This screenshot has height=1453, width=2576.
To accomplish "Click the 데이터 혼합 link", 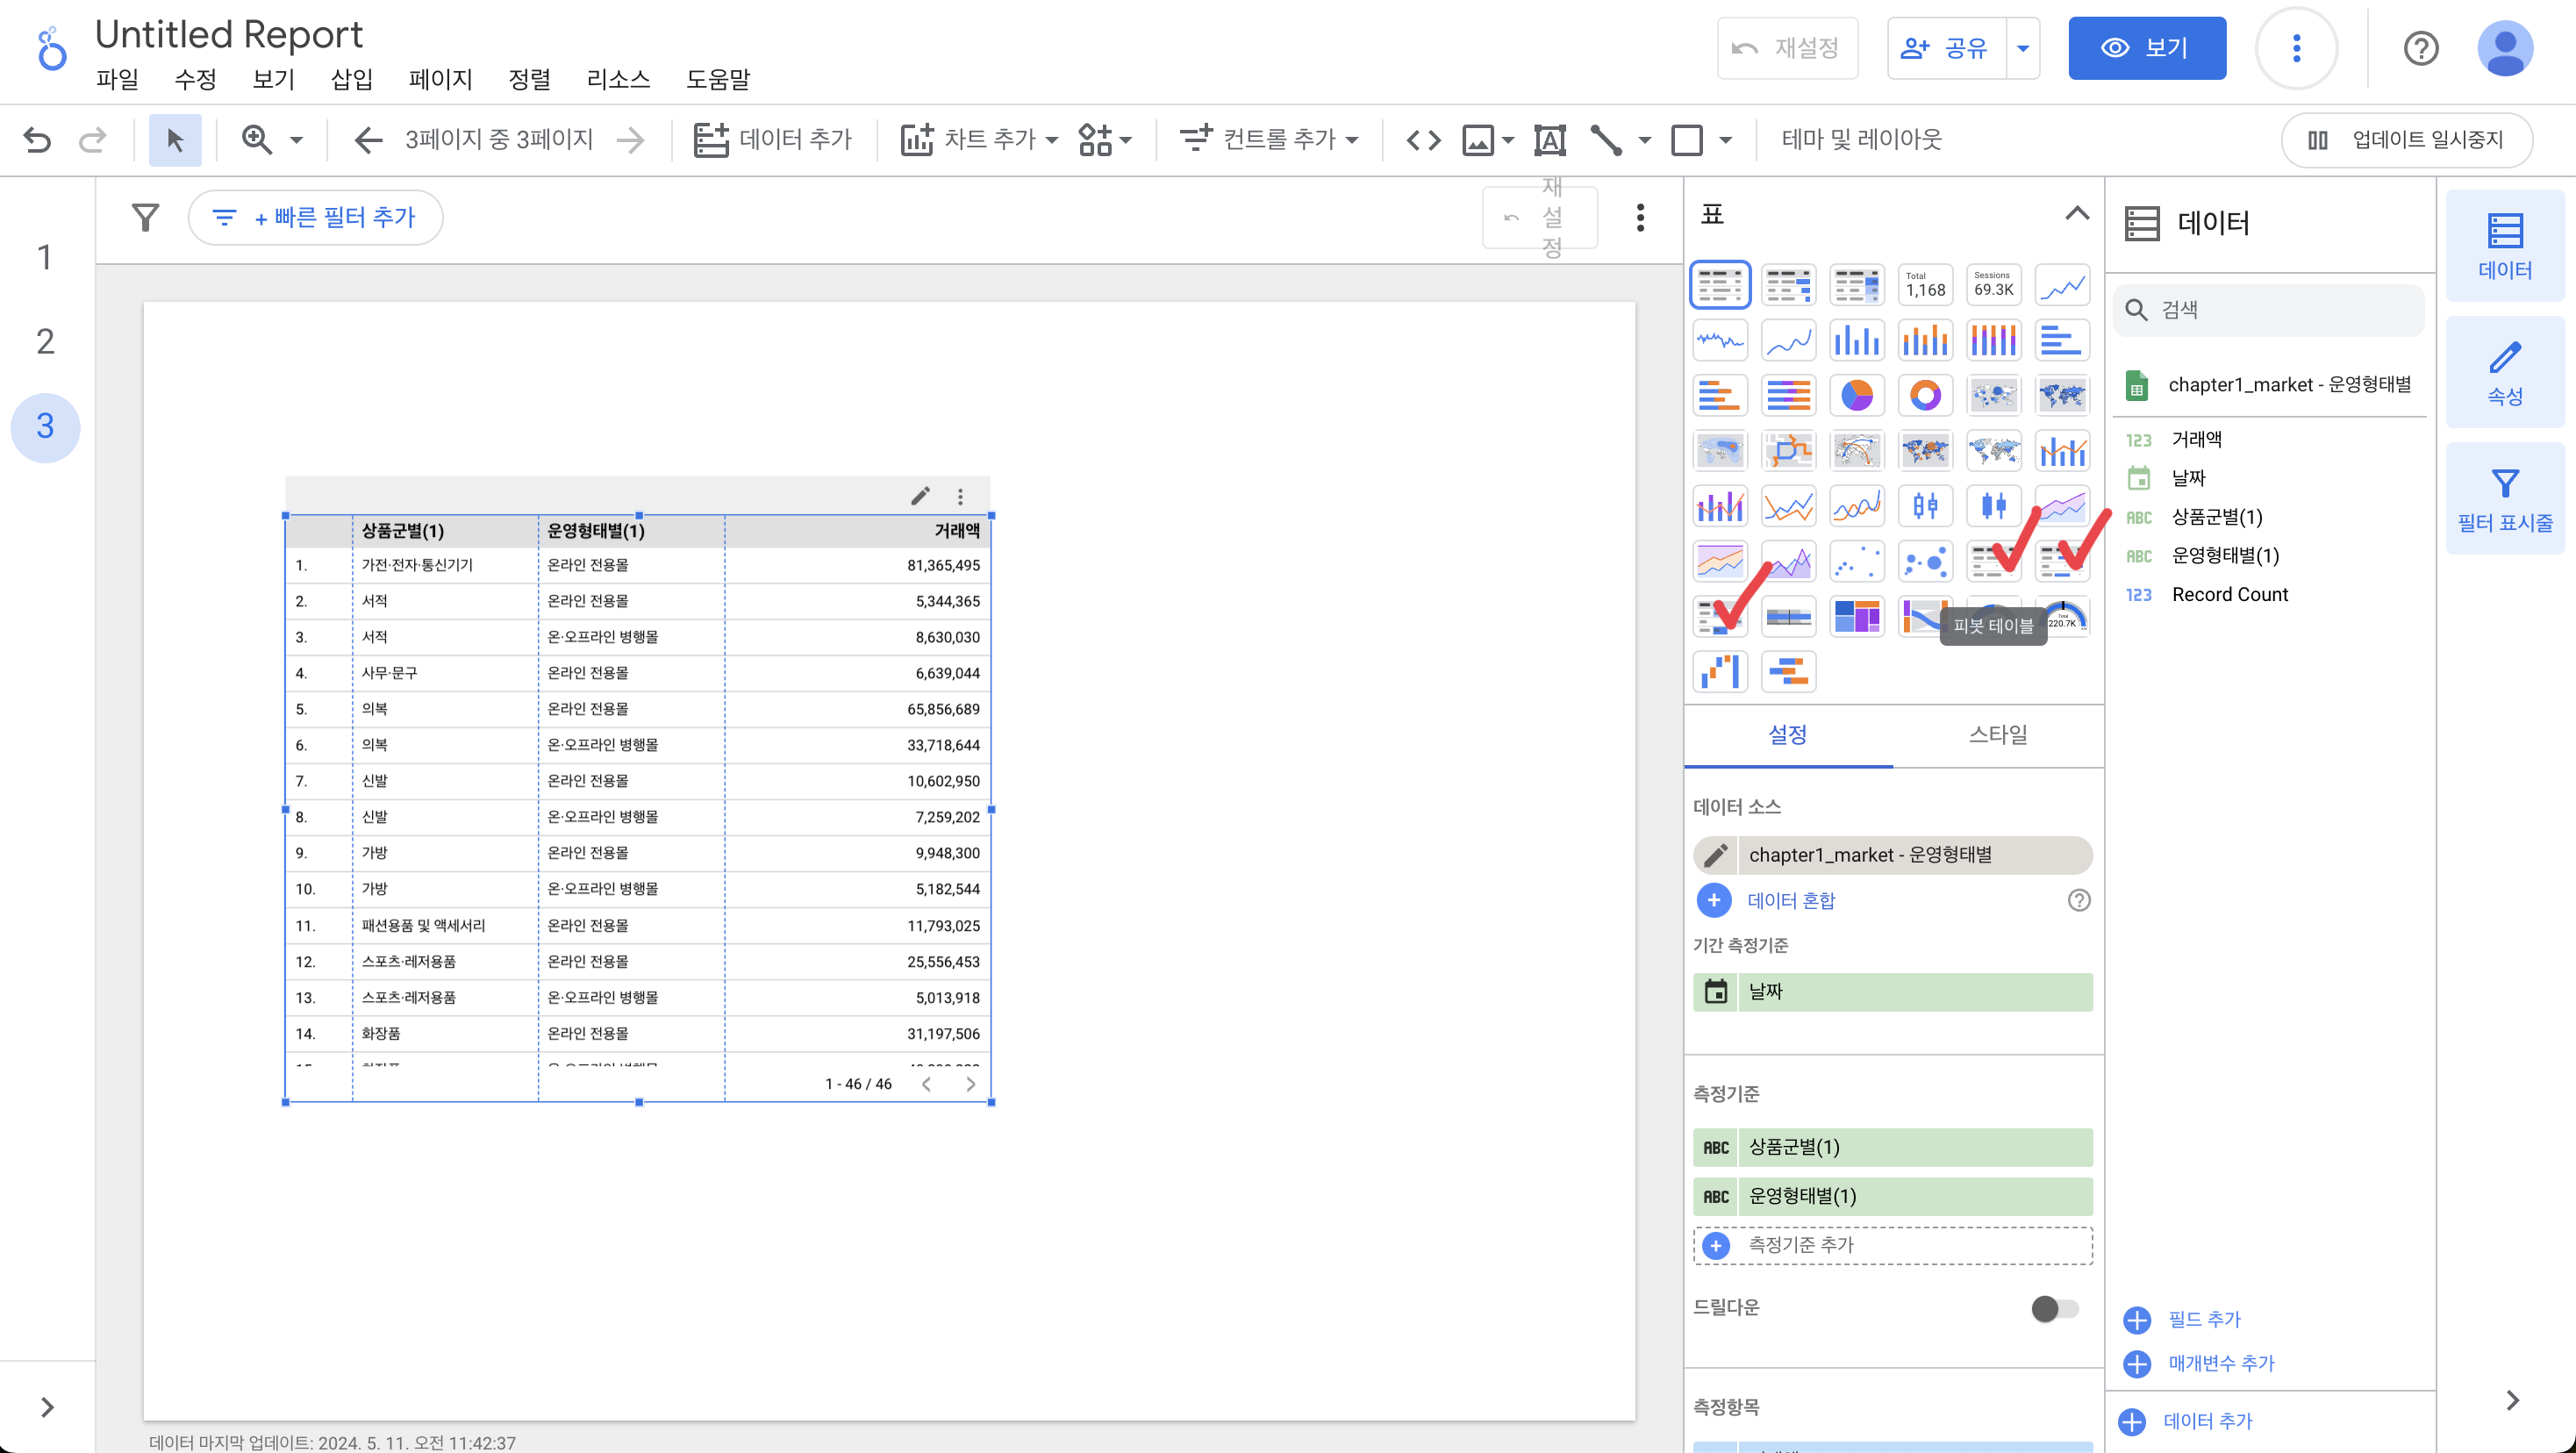I will coord(1790,900).
